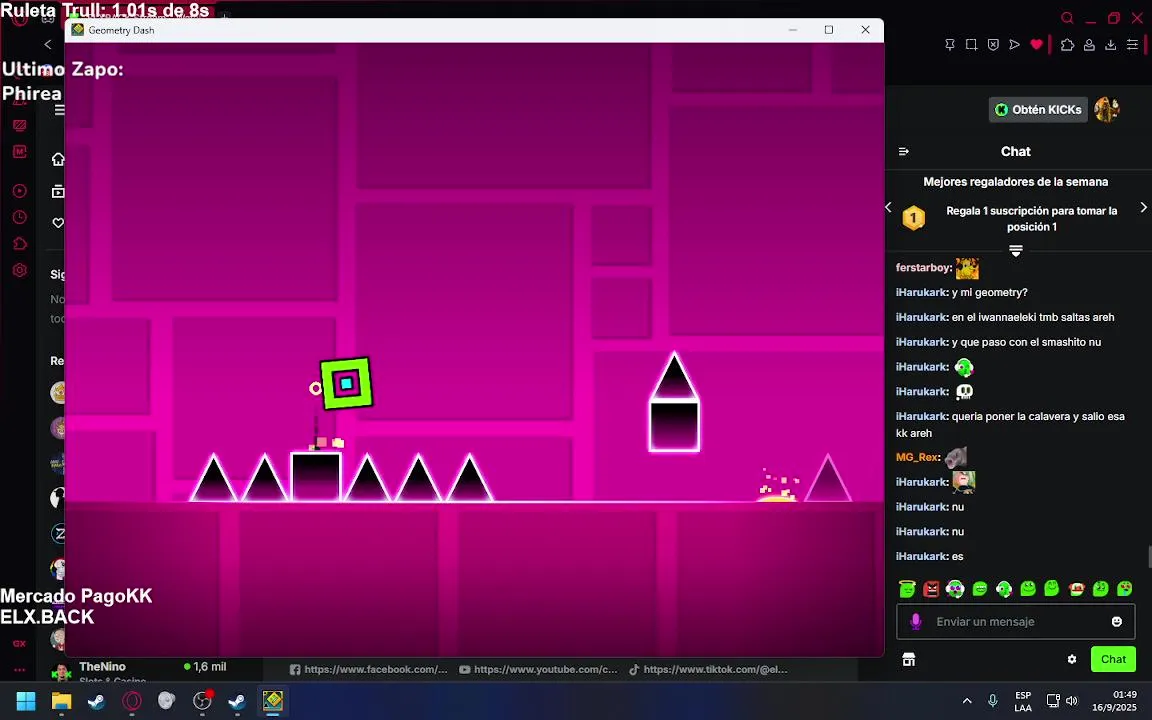Open the Windows Start menu

(x=26, y=701)
